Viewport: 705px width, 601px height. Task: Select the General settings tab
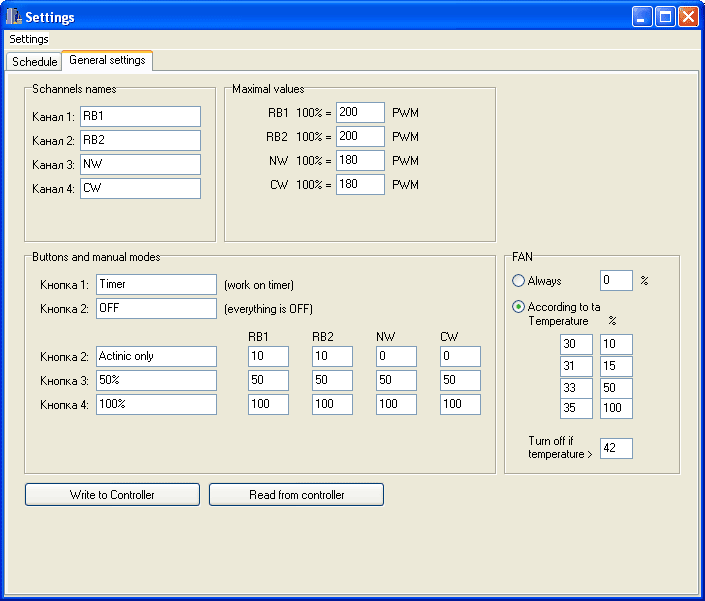(x=107, y=61)
